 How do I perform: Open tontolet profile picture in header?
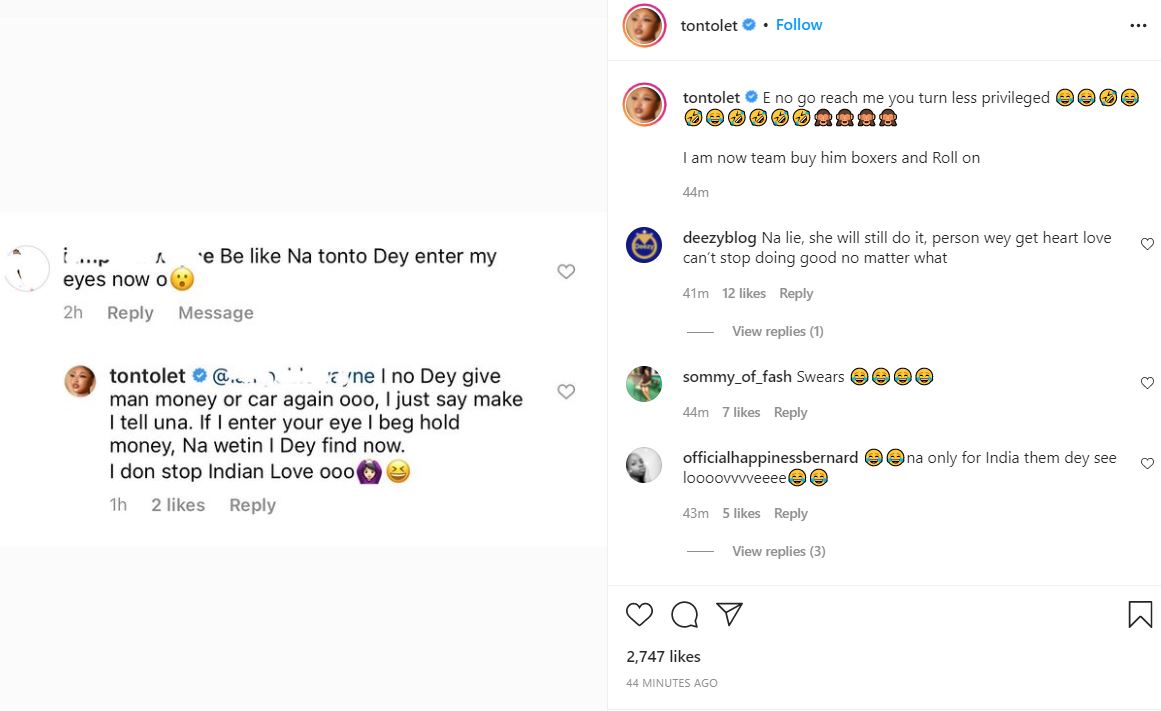point(644,26)
